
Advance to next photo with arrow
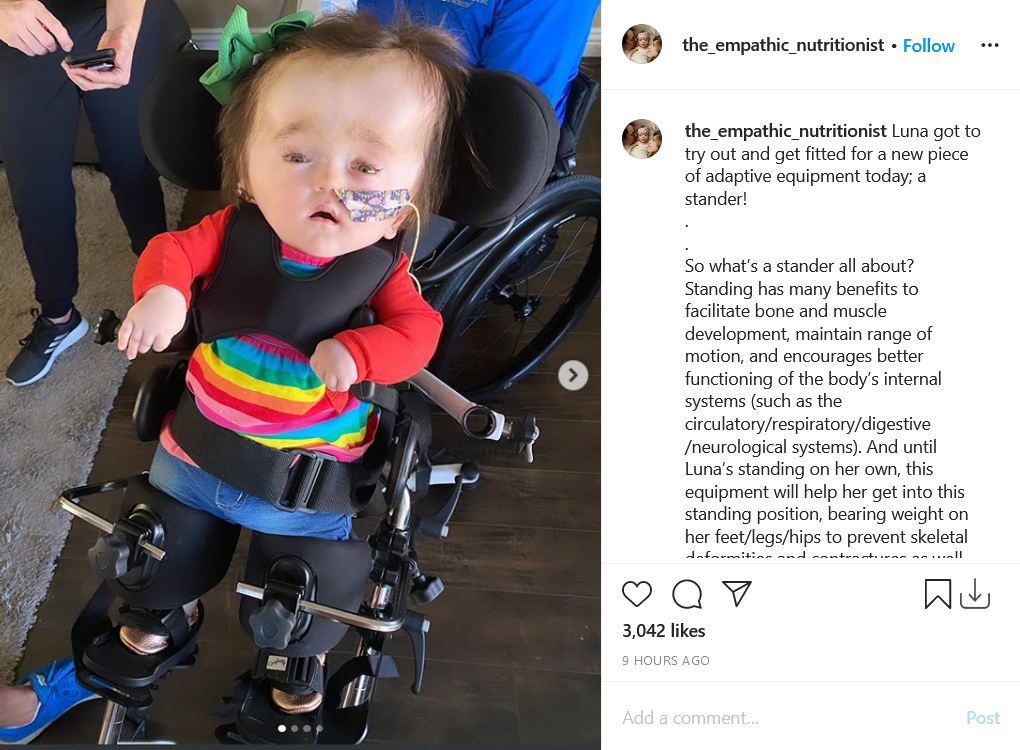pos(572,375)
